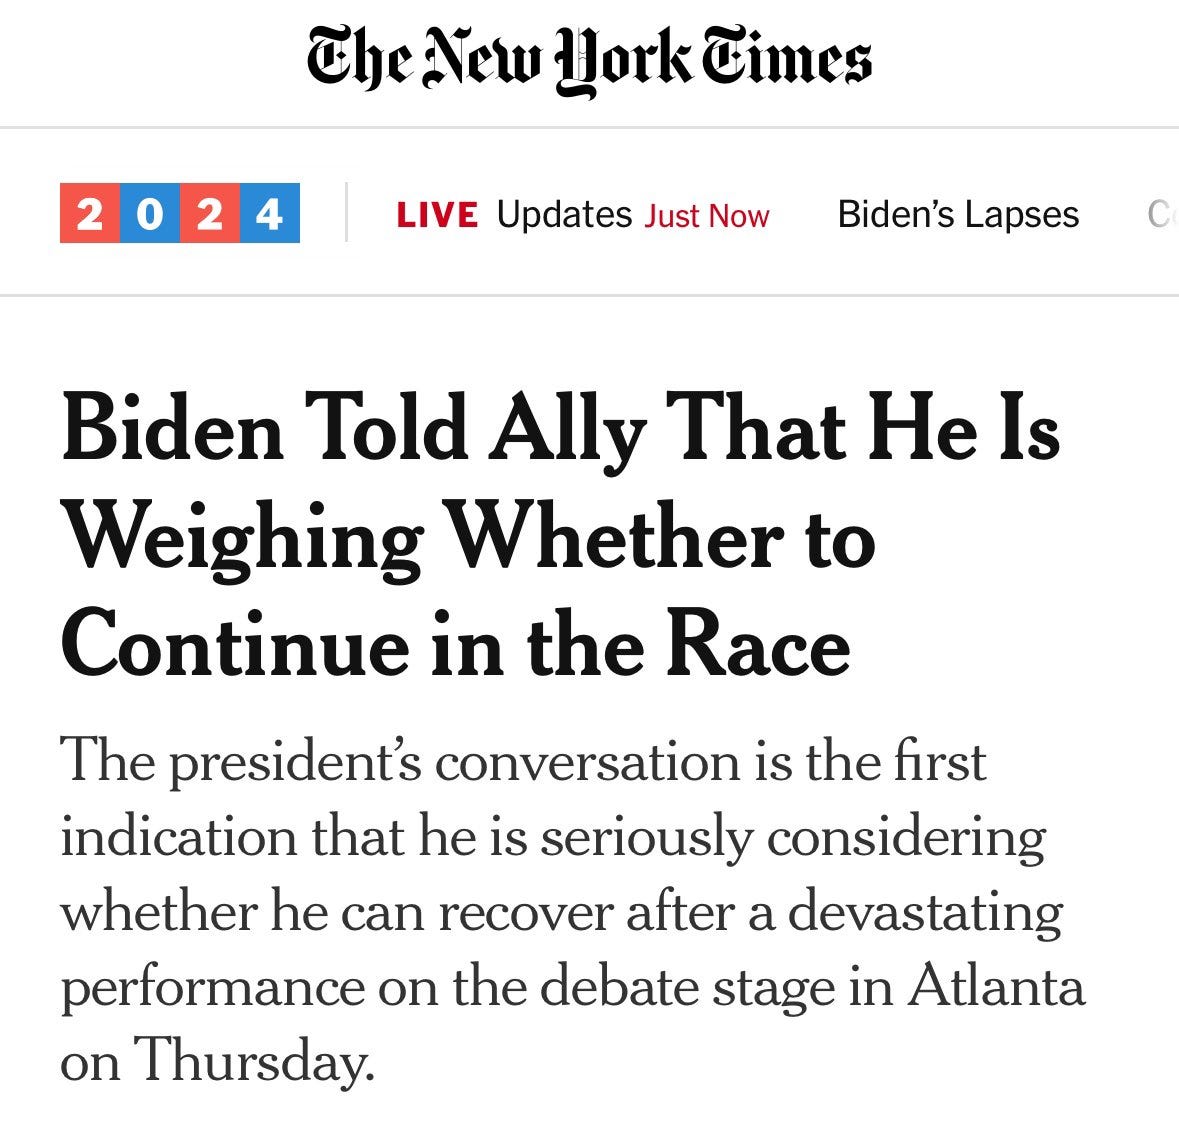This screenshot has height=1121, width=1179.
Task: Click the word "Continue" in the headline
Action: pyautogui.click(x=236, y=647)
